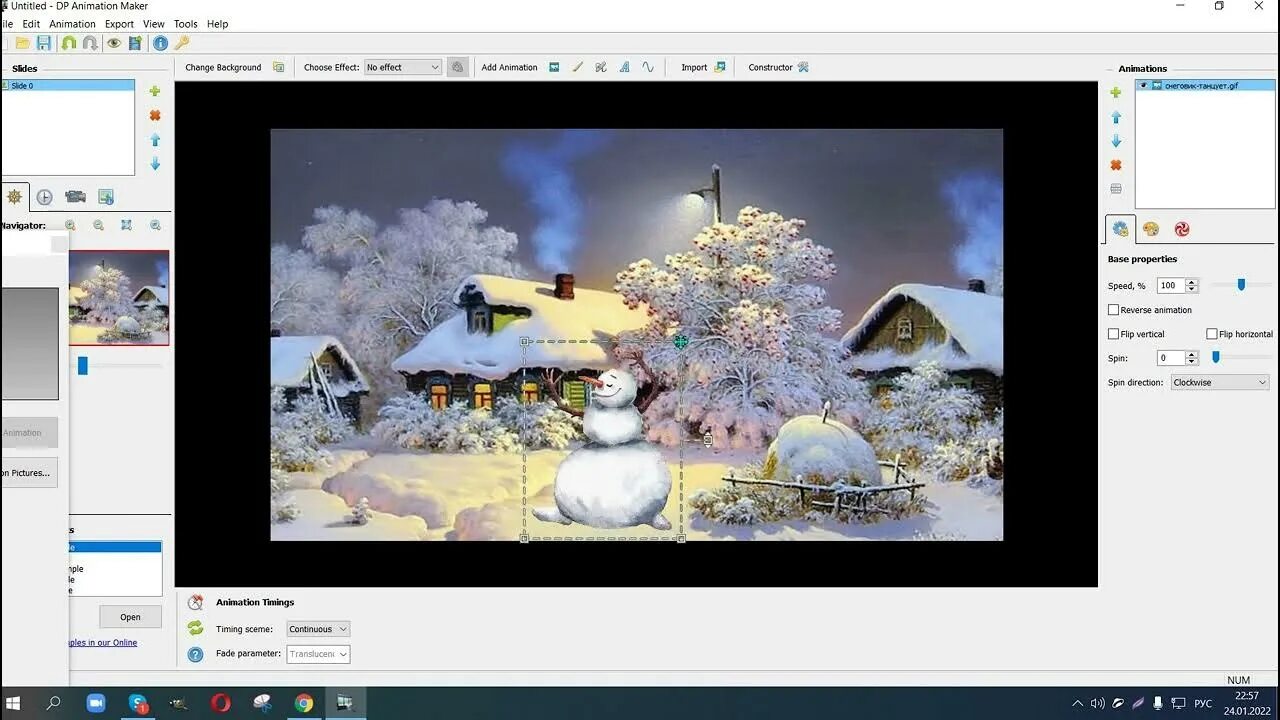Open the Help menu

217,24
